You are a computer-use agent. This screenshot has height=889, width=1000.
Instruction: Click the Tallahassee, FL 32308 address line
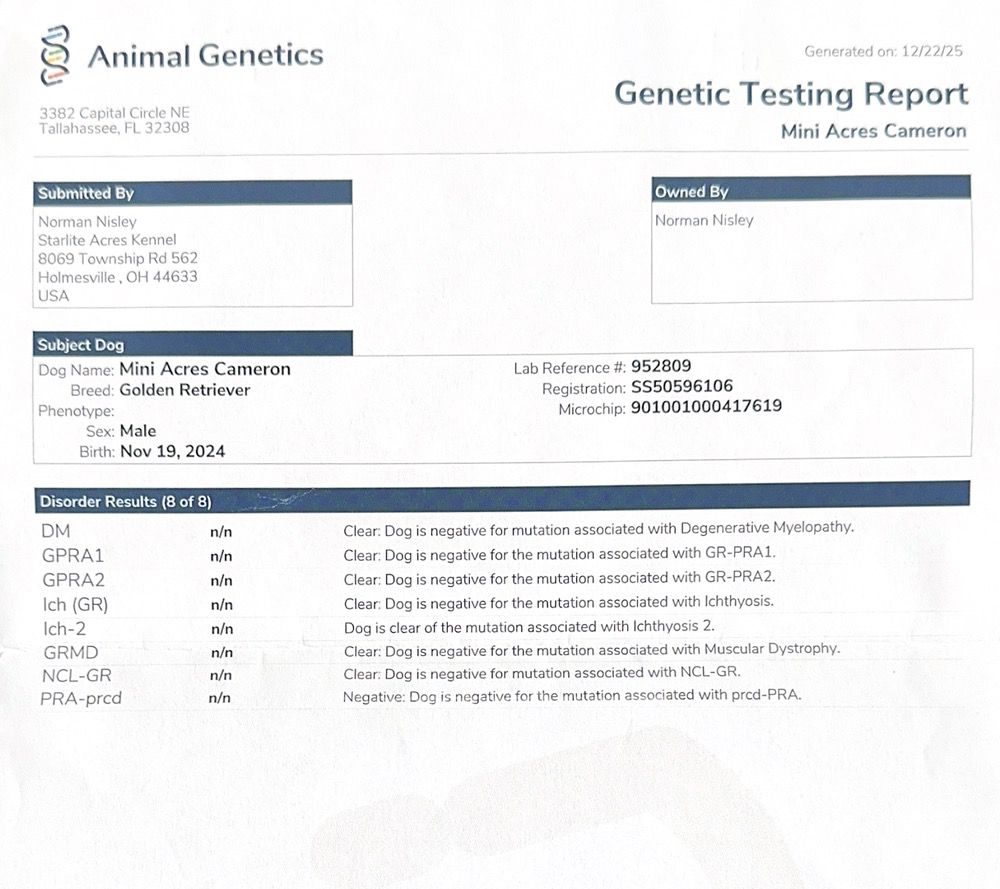pyautogui.click(x=114, y=128)
